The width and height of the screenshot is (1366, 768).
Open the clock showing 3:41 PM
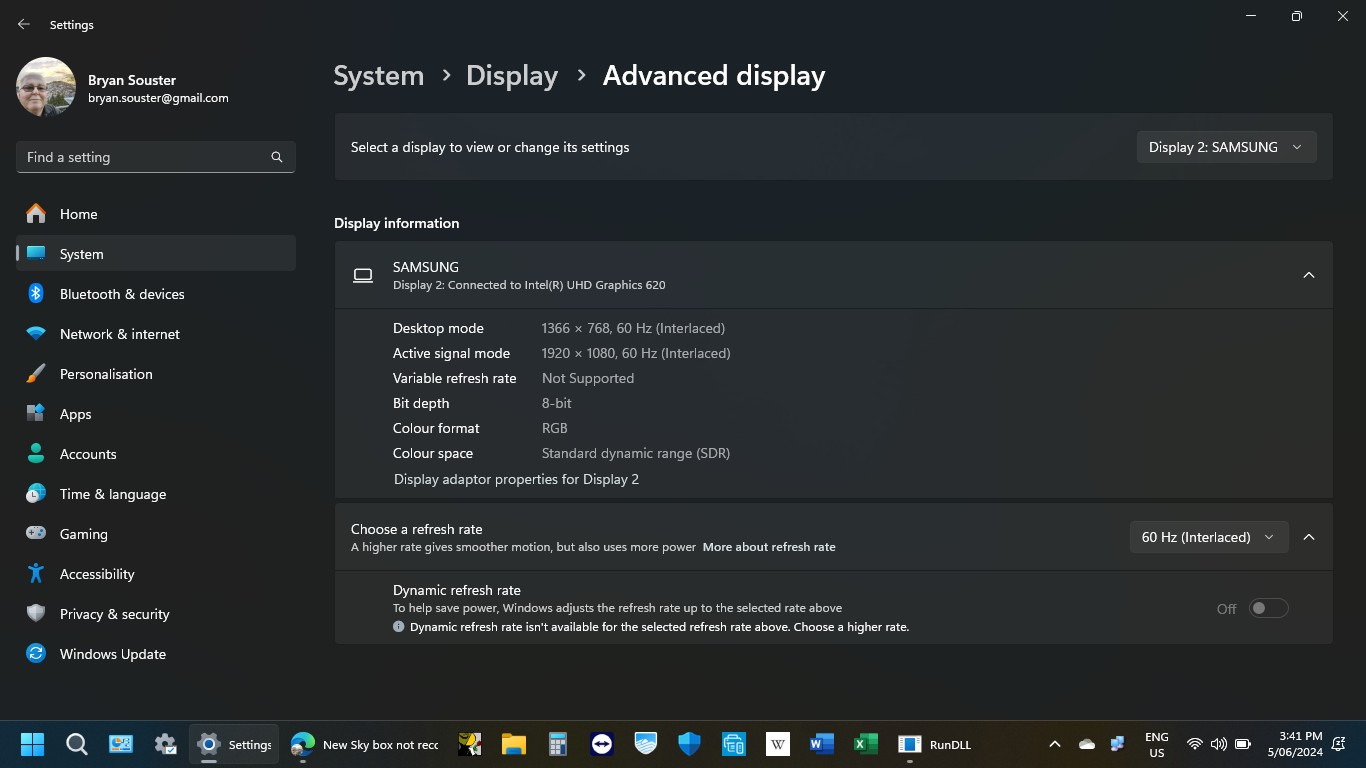(1295, 744)
